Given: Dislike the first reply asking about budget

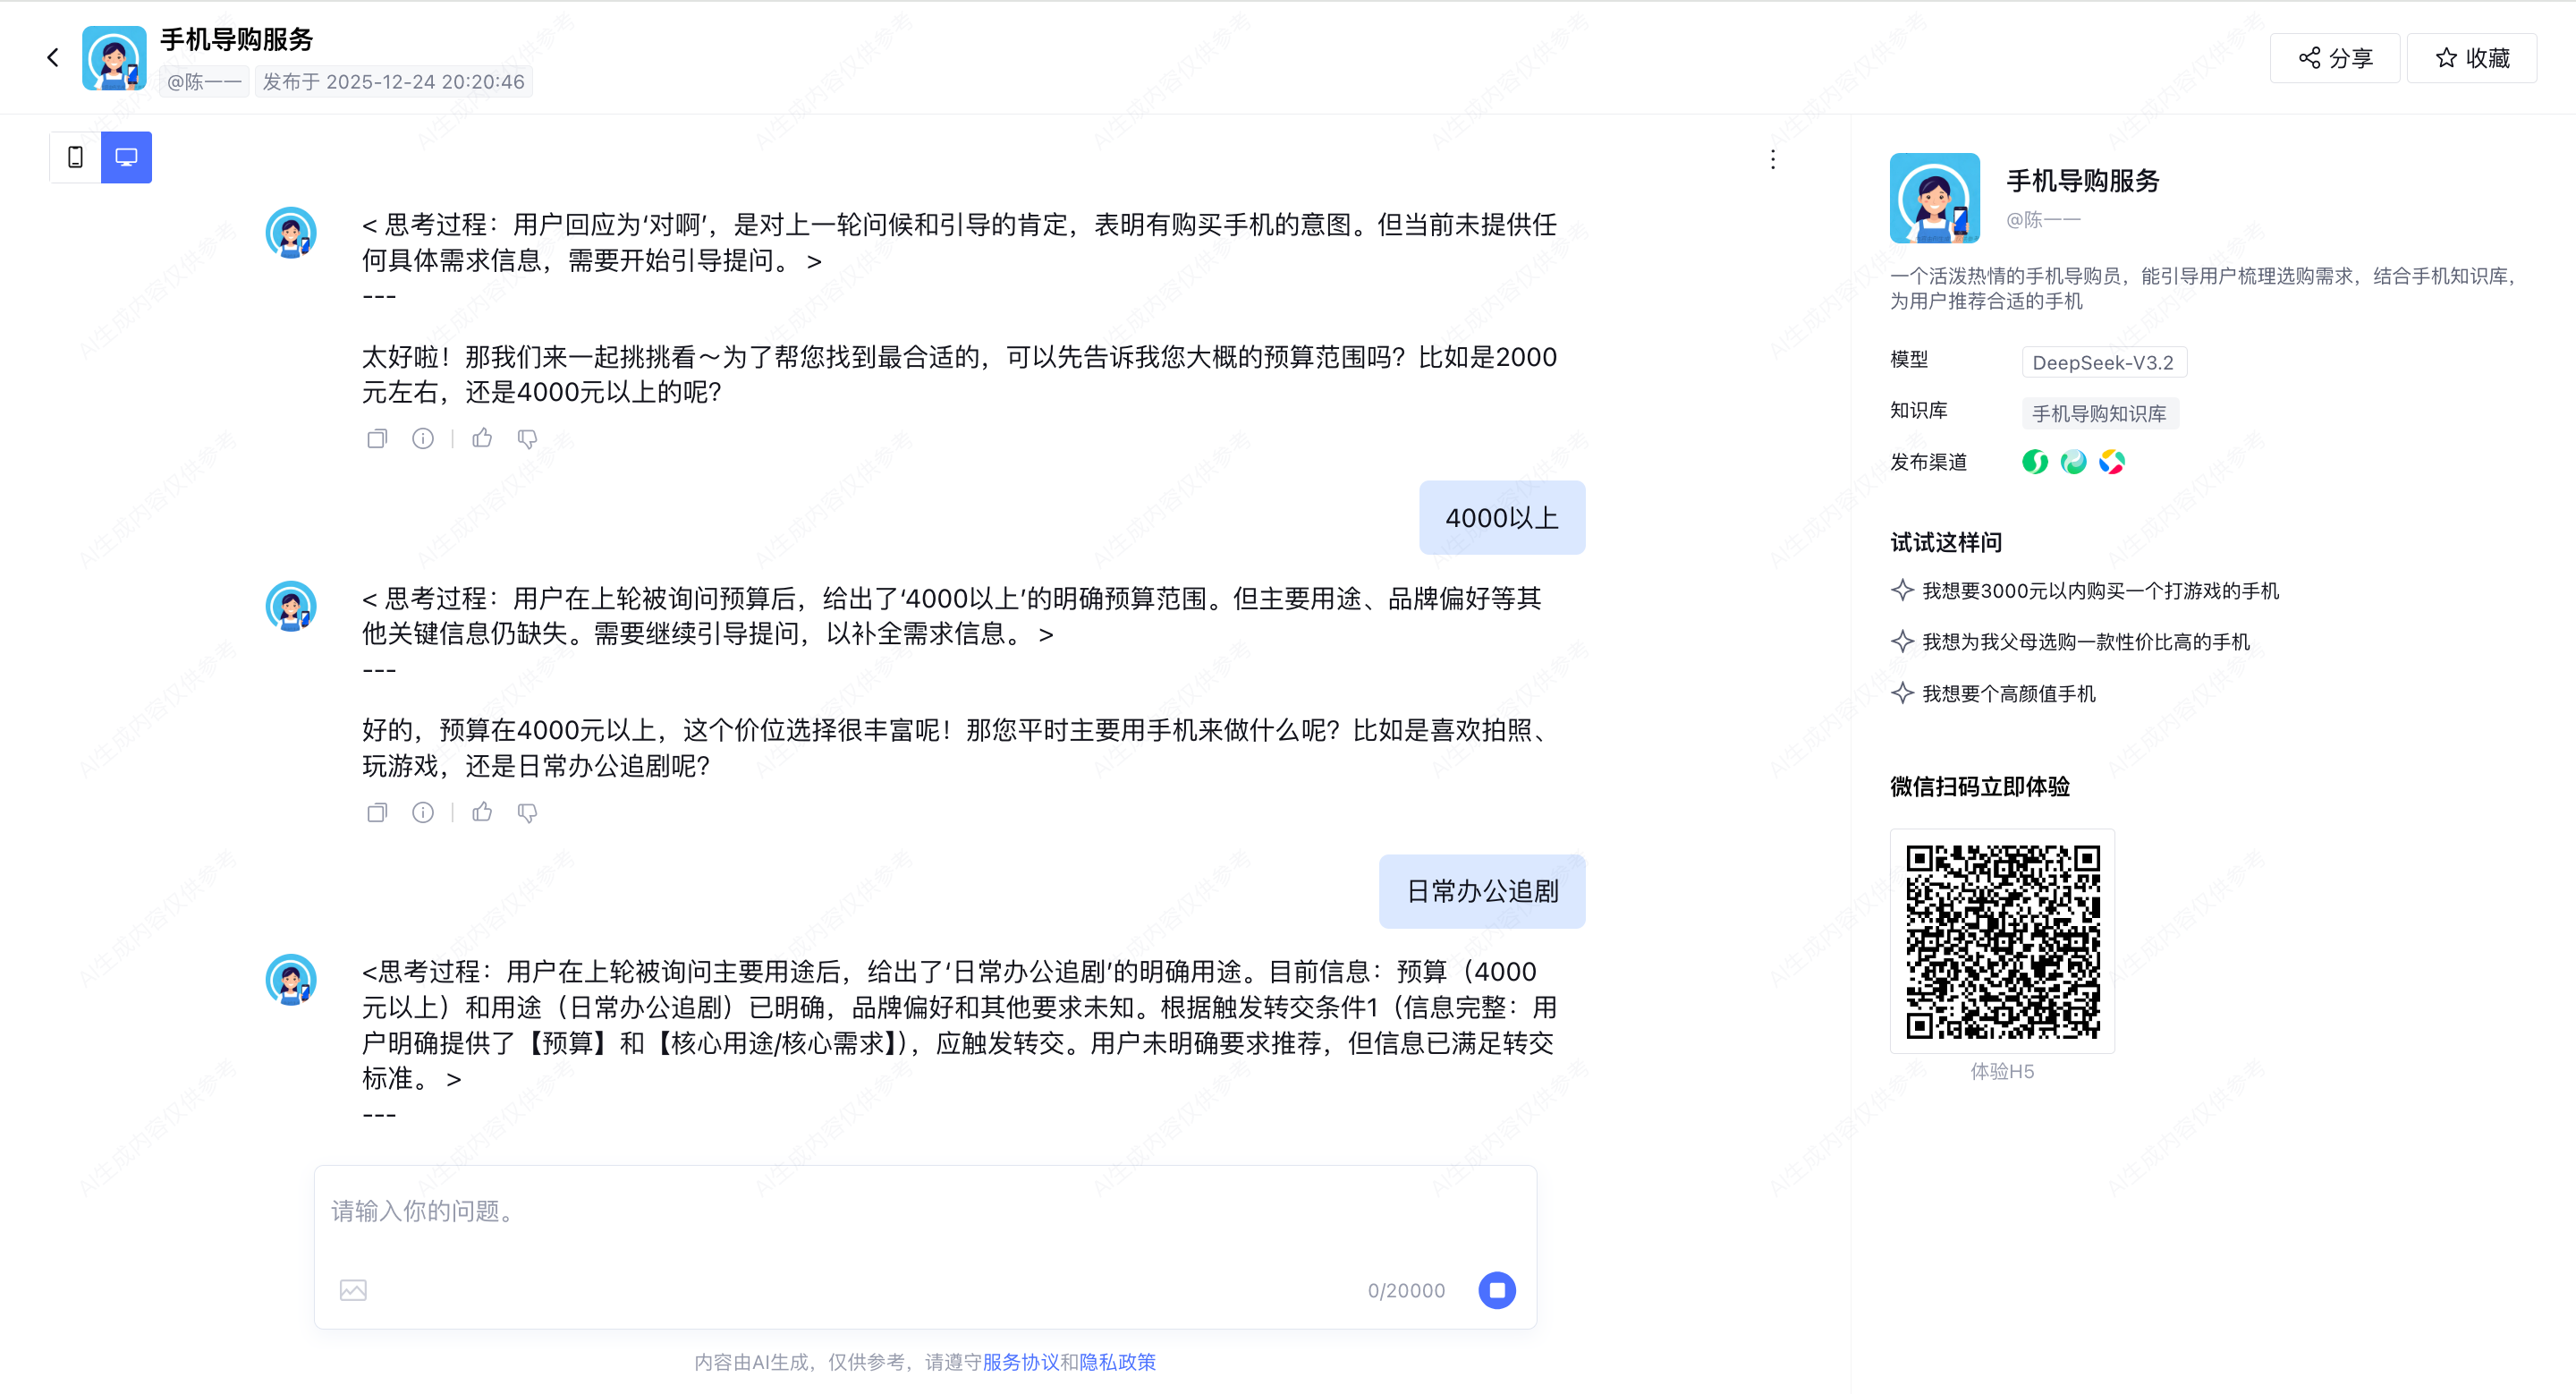Looking at the screenshot, I should (527, 438).
